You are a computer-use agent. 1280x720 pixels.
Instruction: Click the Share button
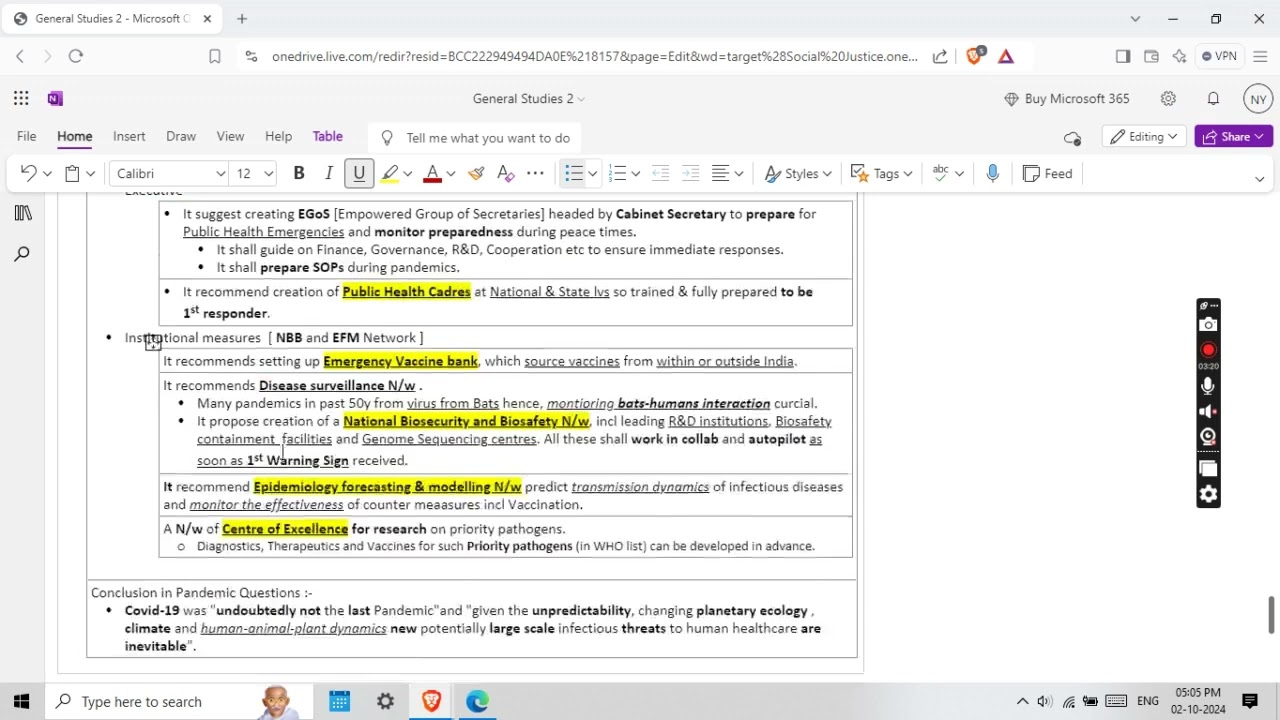1233,137
